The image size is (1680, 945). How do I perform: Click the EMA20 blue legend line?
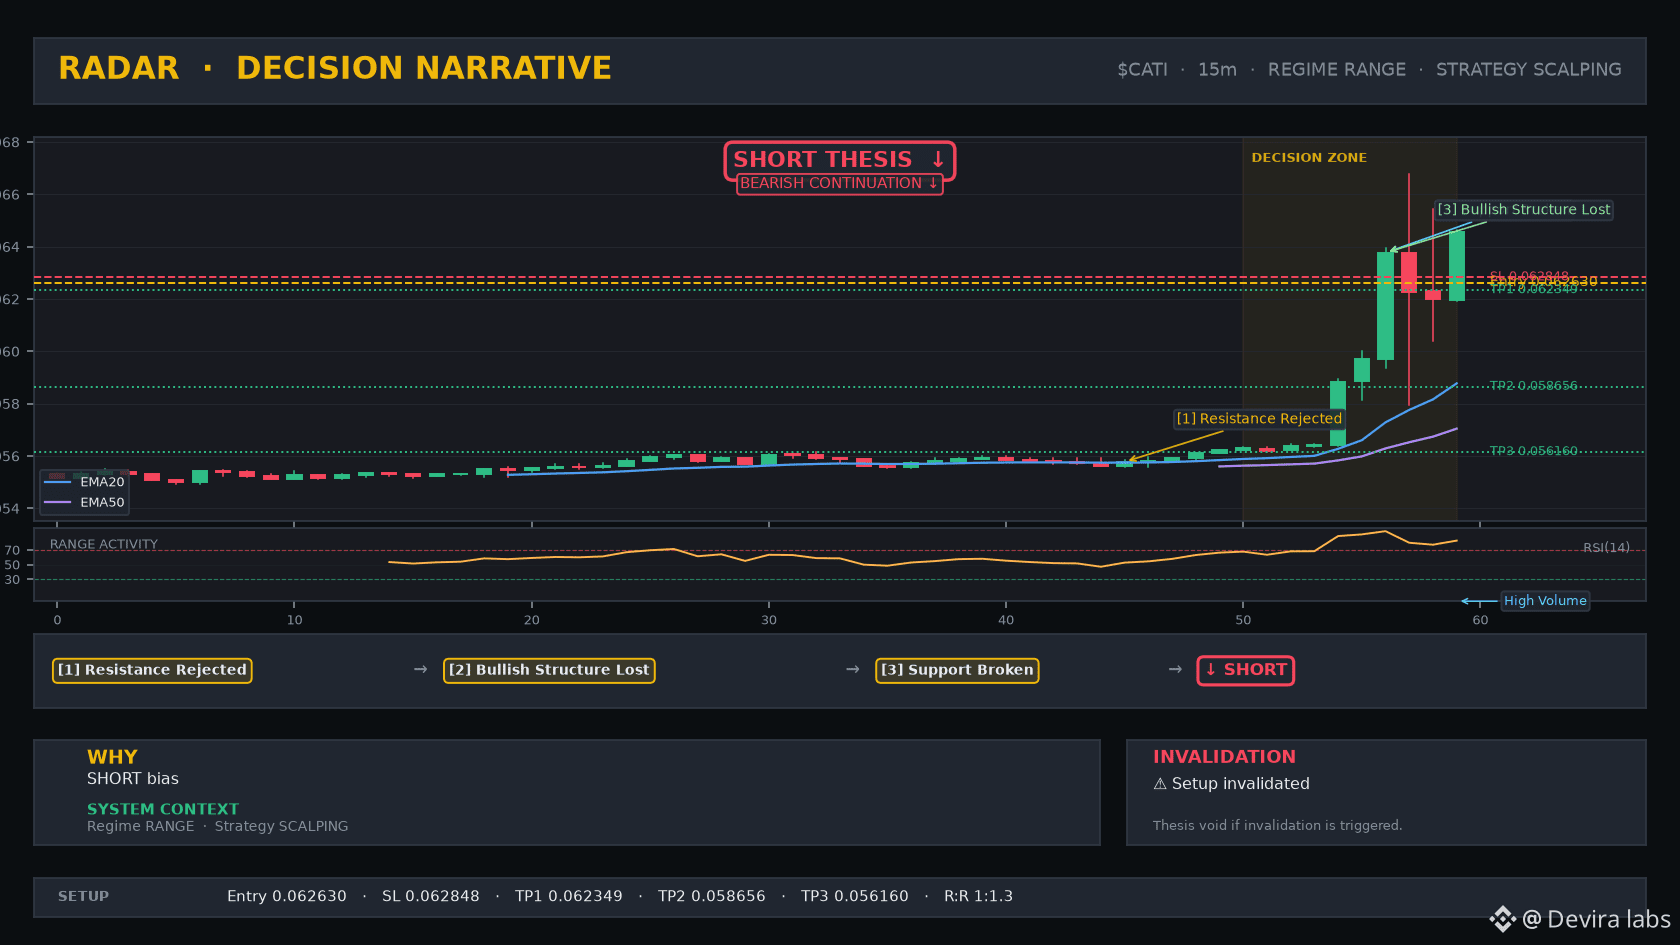tap(58, 482)
